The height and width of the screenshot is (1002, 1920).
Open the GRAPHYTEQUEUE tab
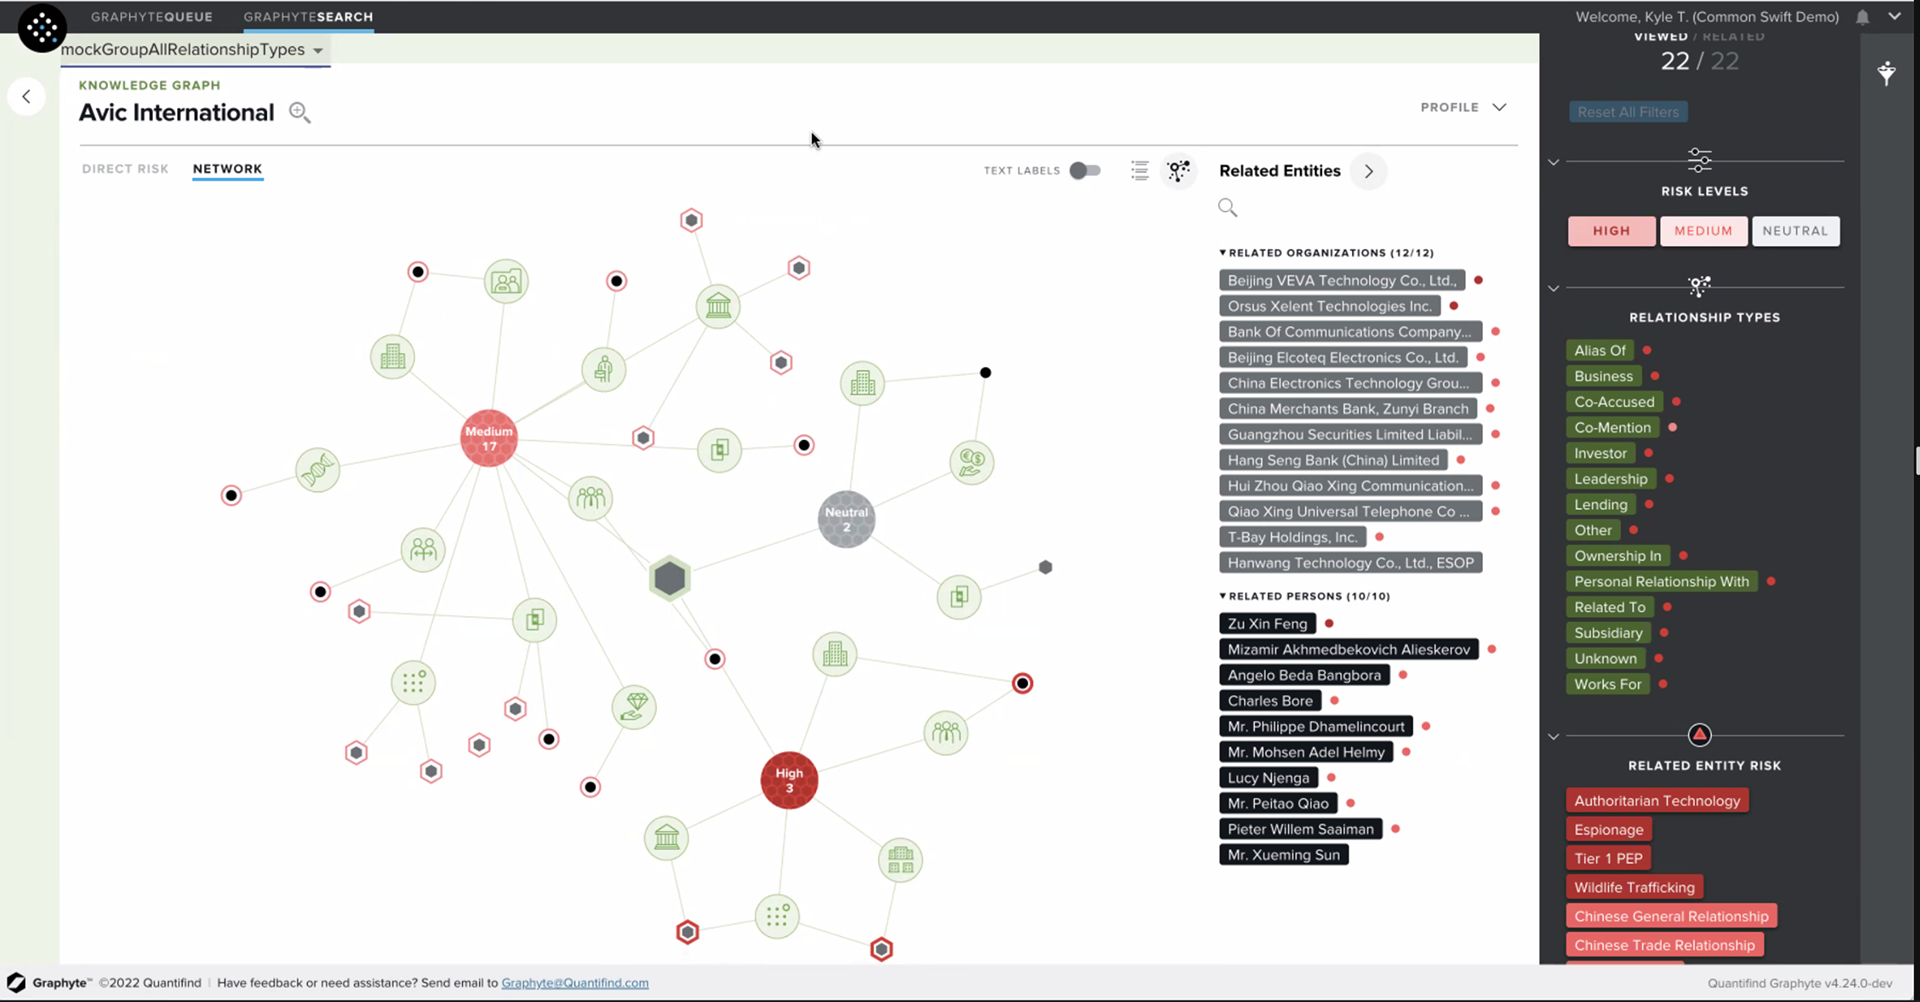click(152, 17)
